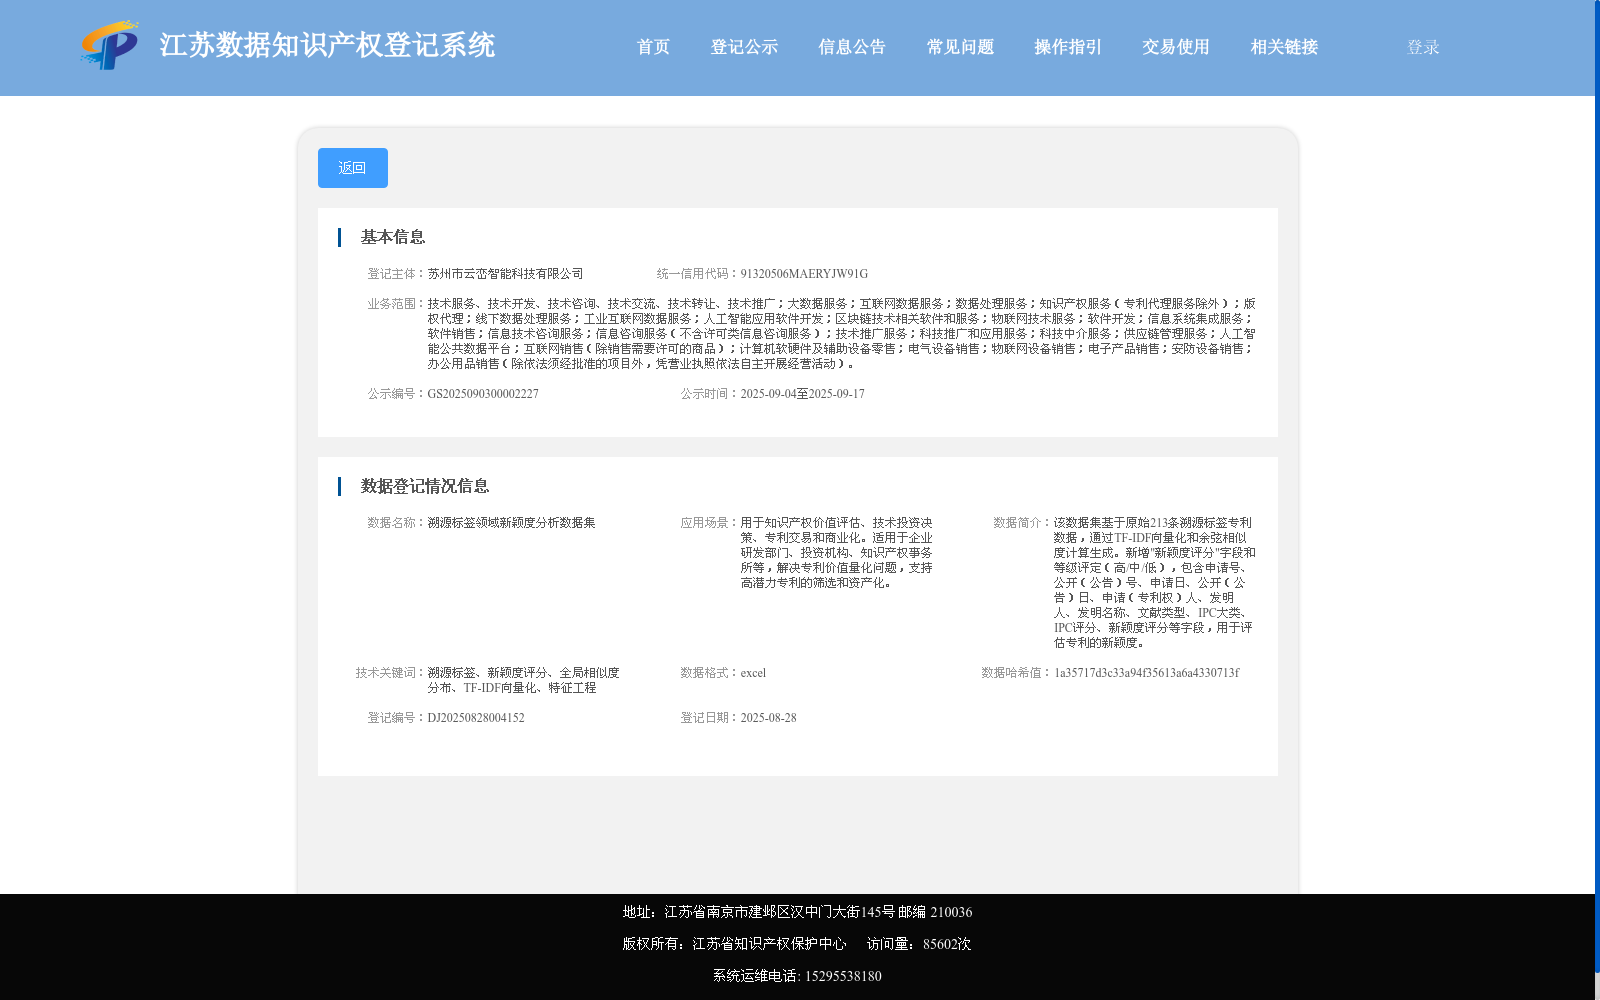Click the 技术关键词 label
Image resolution: width=1600 pixels, height=1000 pixels.
pos(391,673)
